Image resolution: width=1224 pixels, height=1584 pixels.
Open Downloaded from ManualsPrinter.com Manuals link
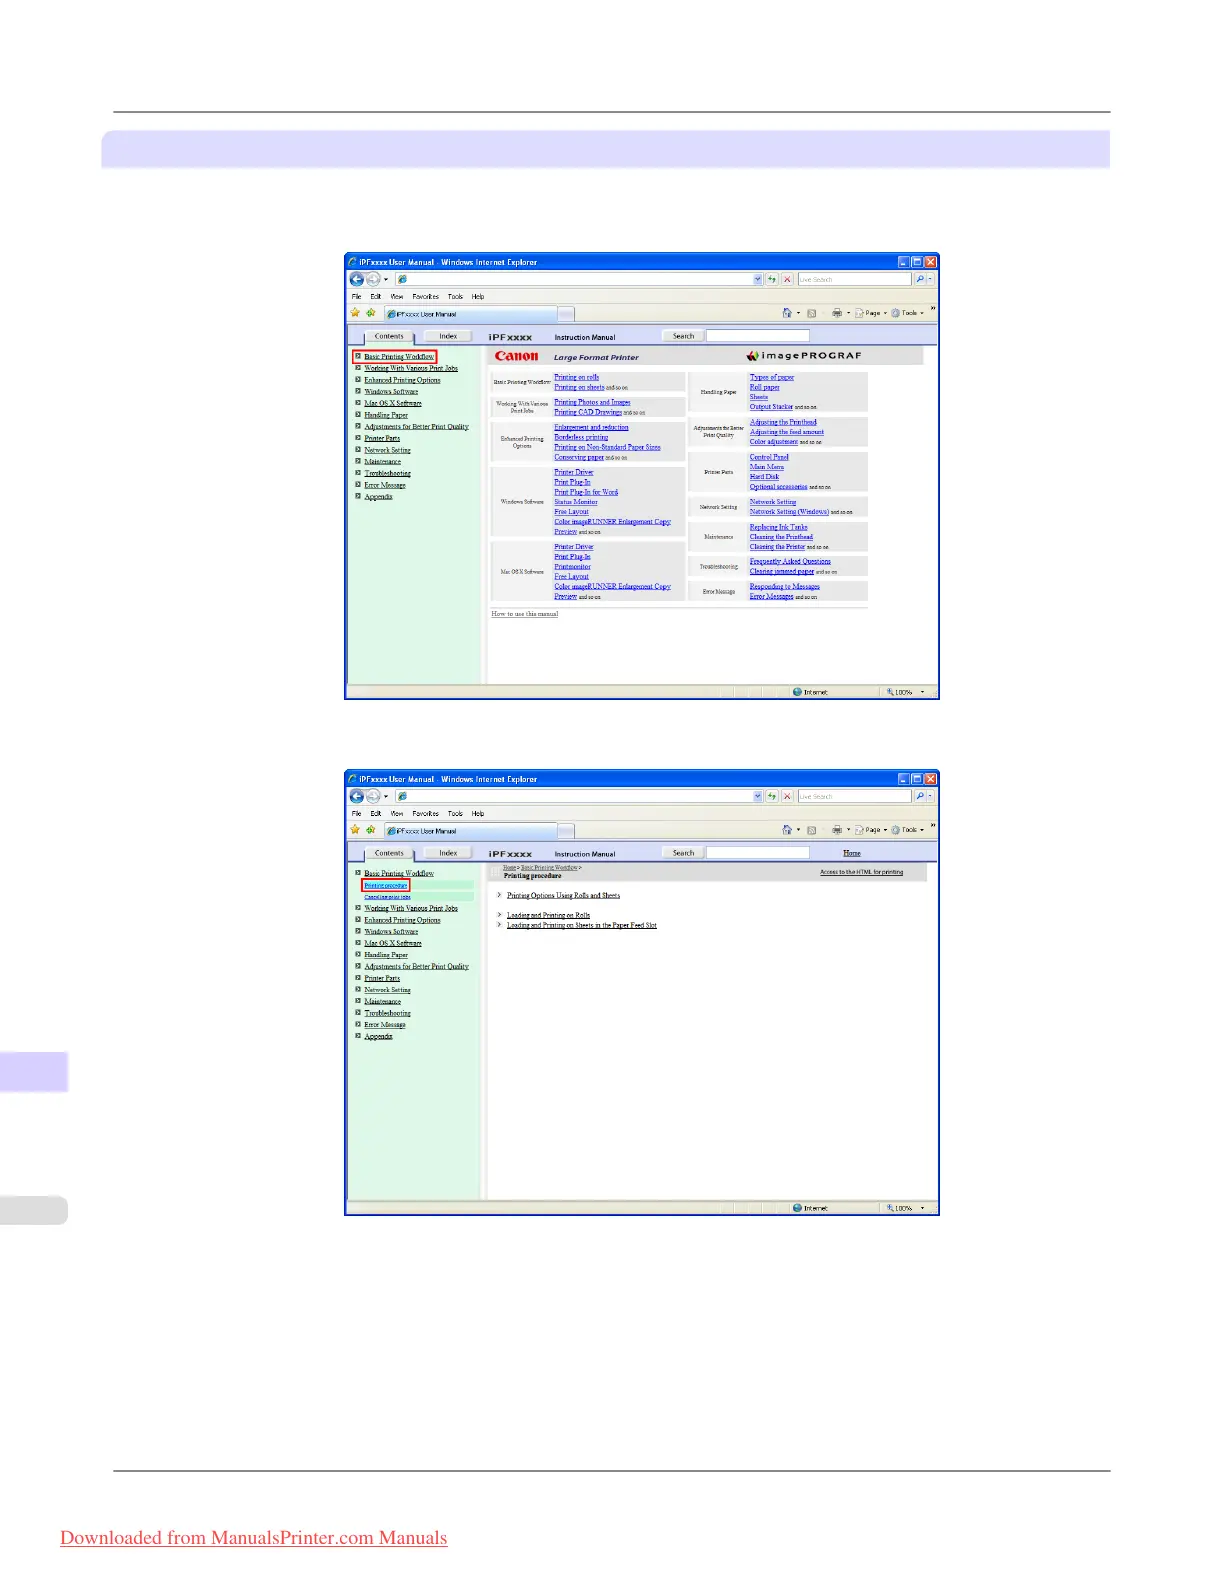coord(254,1538)
